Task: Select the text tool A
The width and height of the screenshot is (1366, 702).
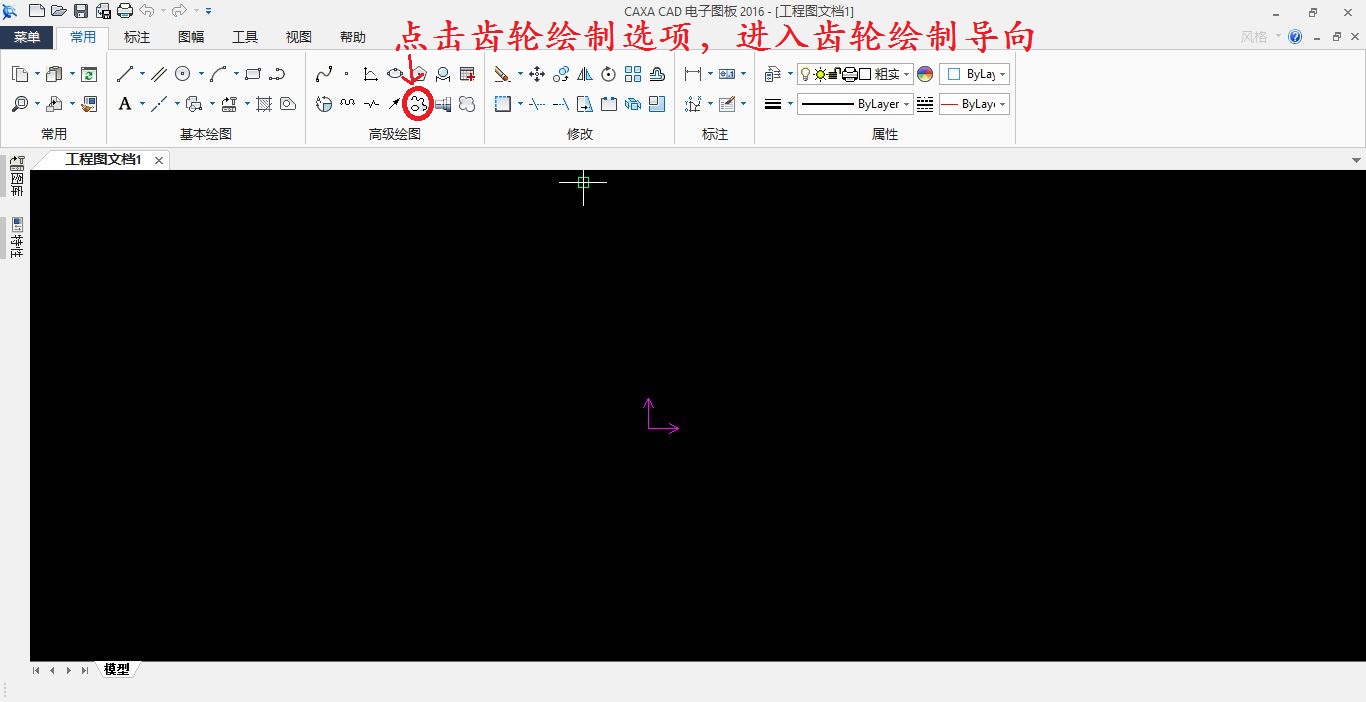Action: point(125,103)
